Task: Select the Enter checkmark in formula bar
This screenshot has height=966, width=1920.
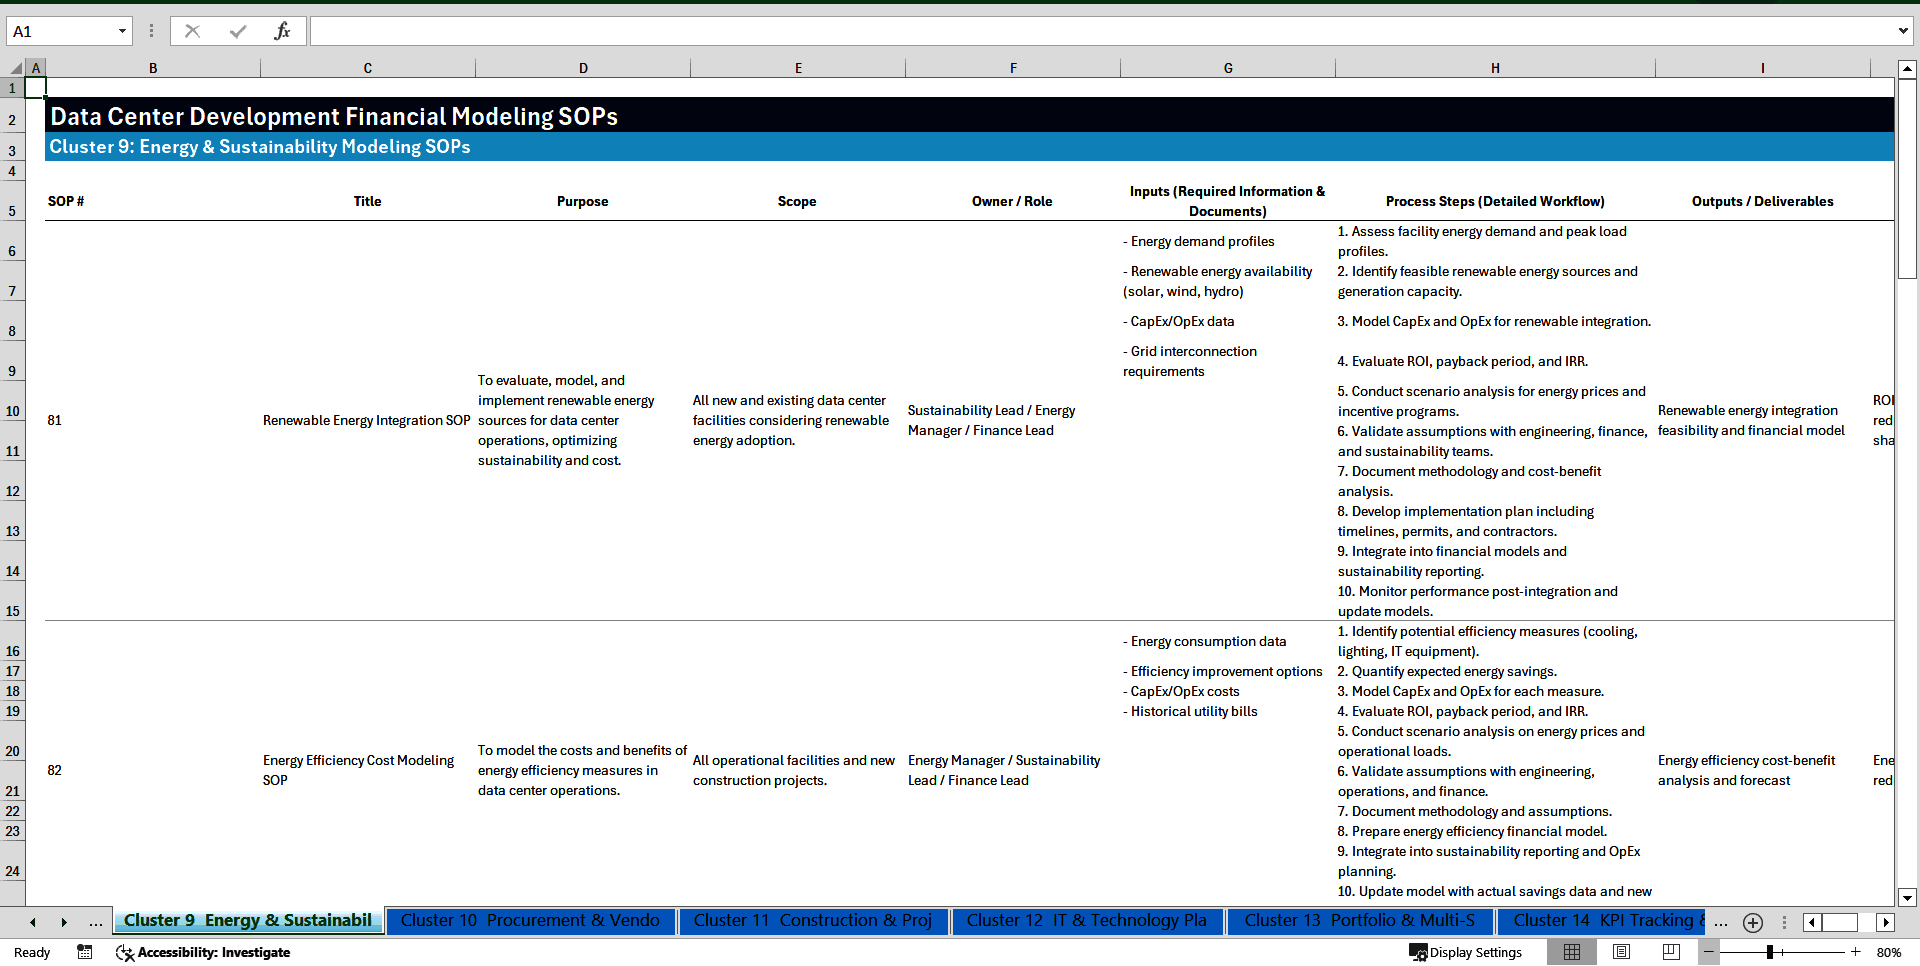Action: (x=237, y=31)
